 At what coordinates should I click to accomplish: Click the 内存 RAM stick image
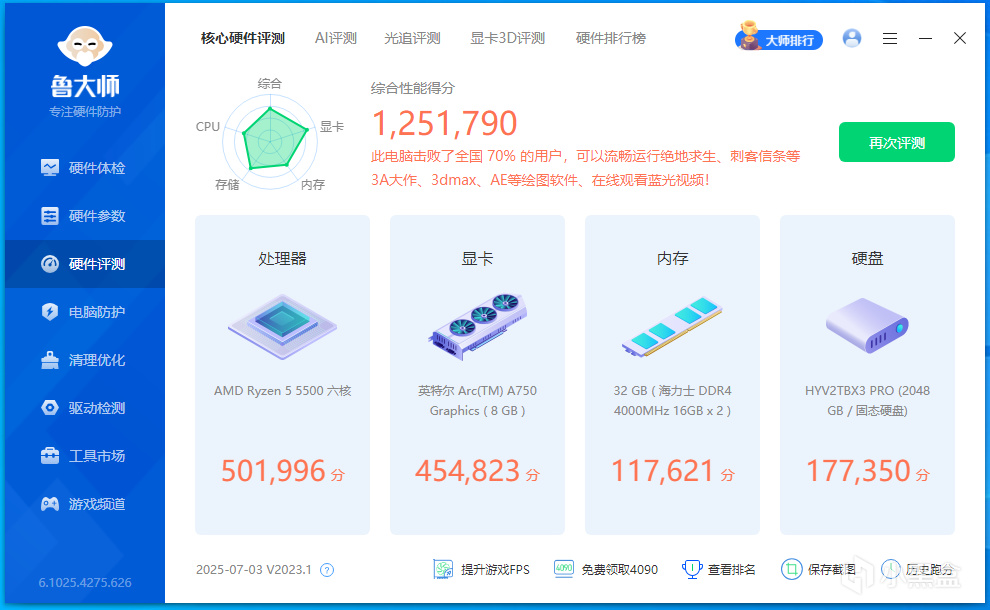click(672, 326)
